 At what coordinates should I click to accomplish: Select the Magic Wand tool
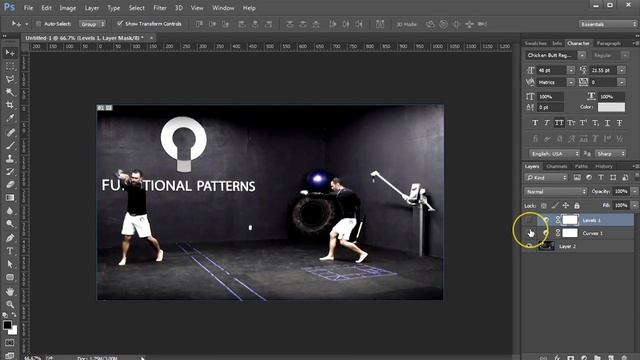[x=10, y=92]
